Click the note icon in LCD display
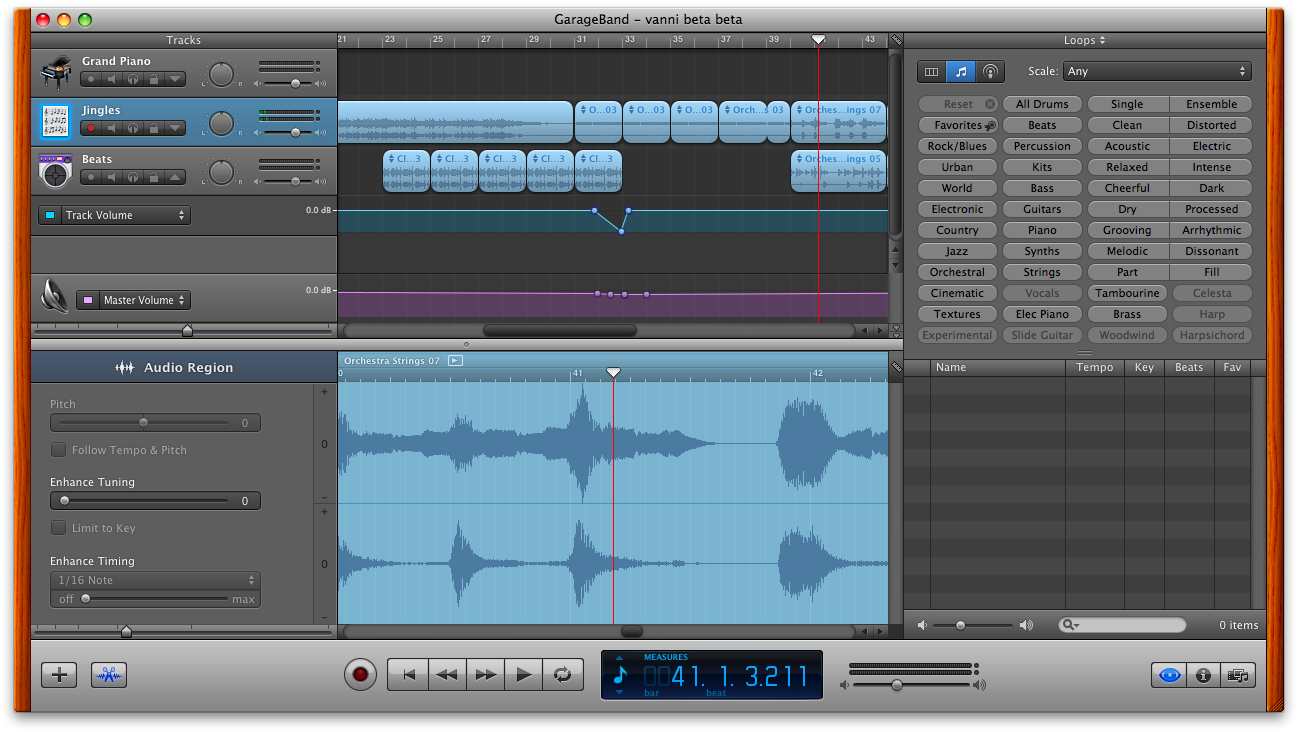 (x=619, y=675)
